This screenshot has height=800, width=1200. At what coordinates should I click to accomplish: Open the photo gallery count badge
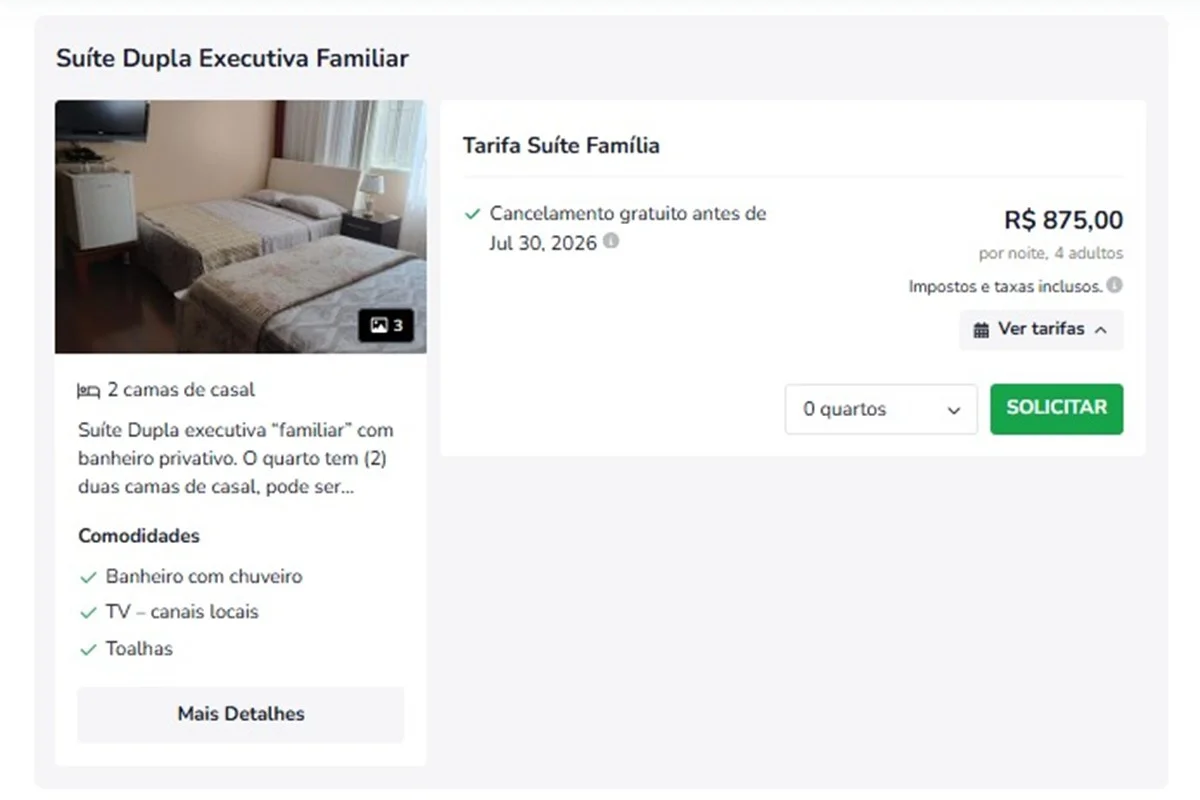(386, 326)
